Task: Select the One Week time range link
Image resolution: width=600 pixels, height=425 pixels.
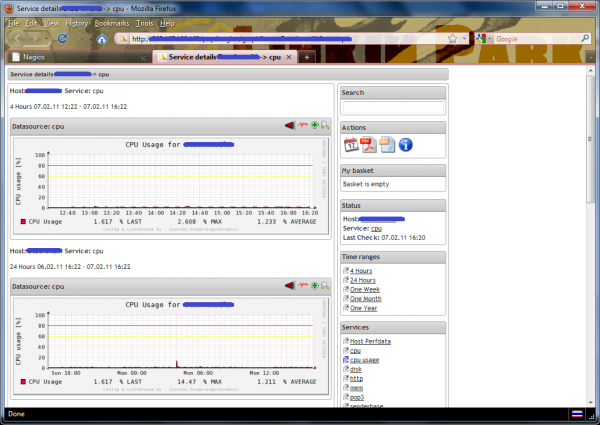Action: [x=364, y=289]
